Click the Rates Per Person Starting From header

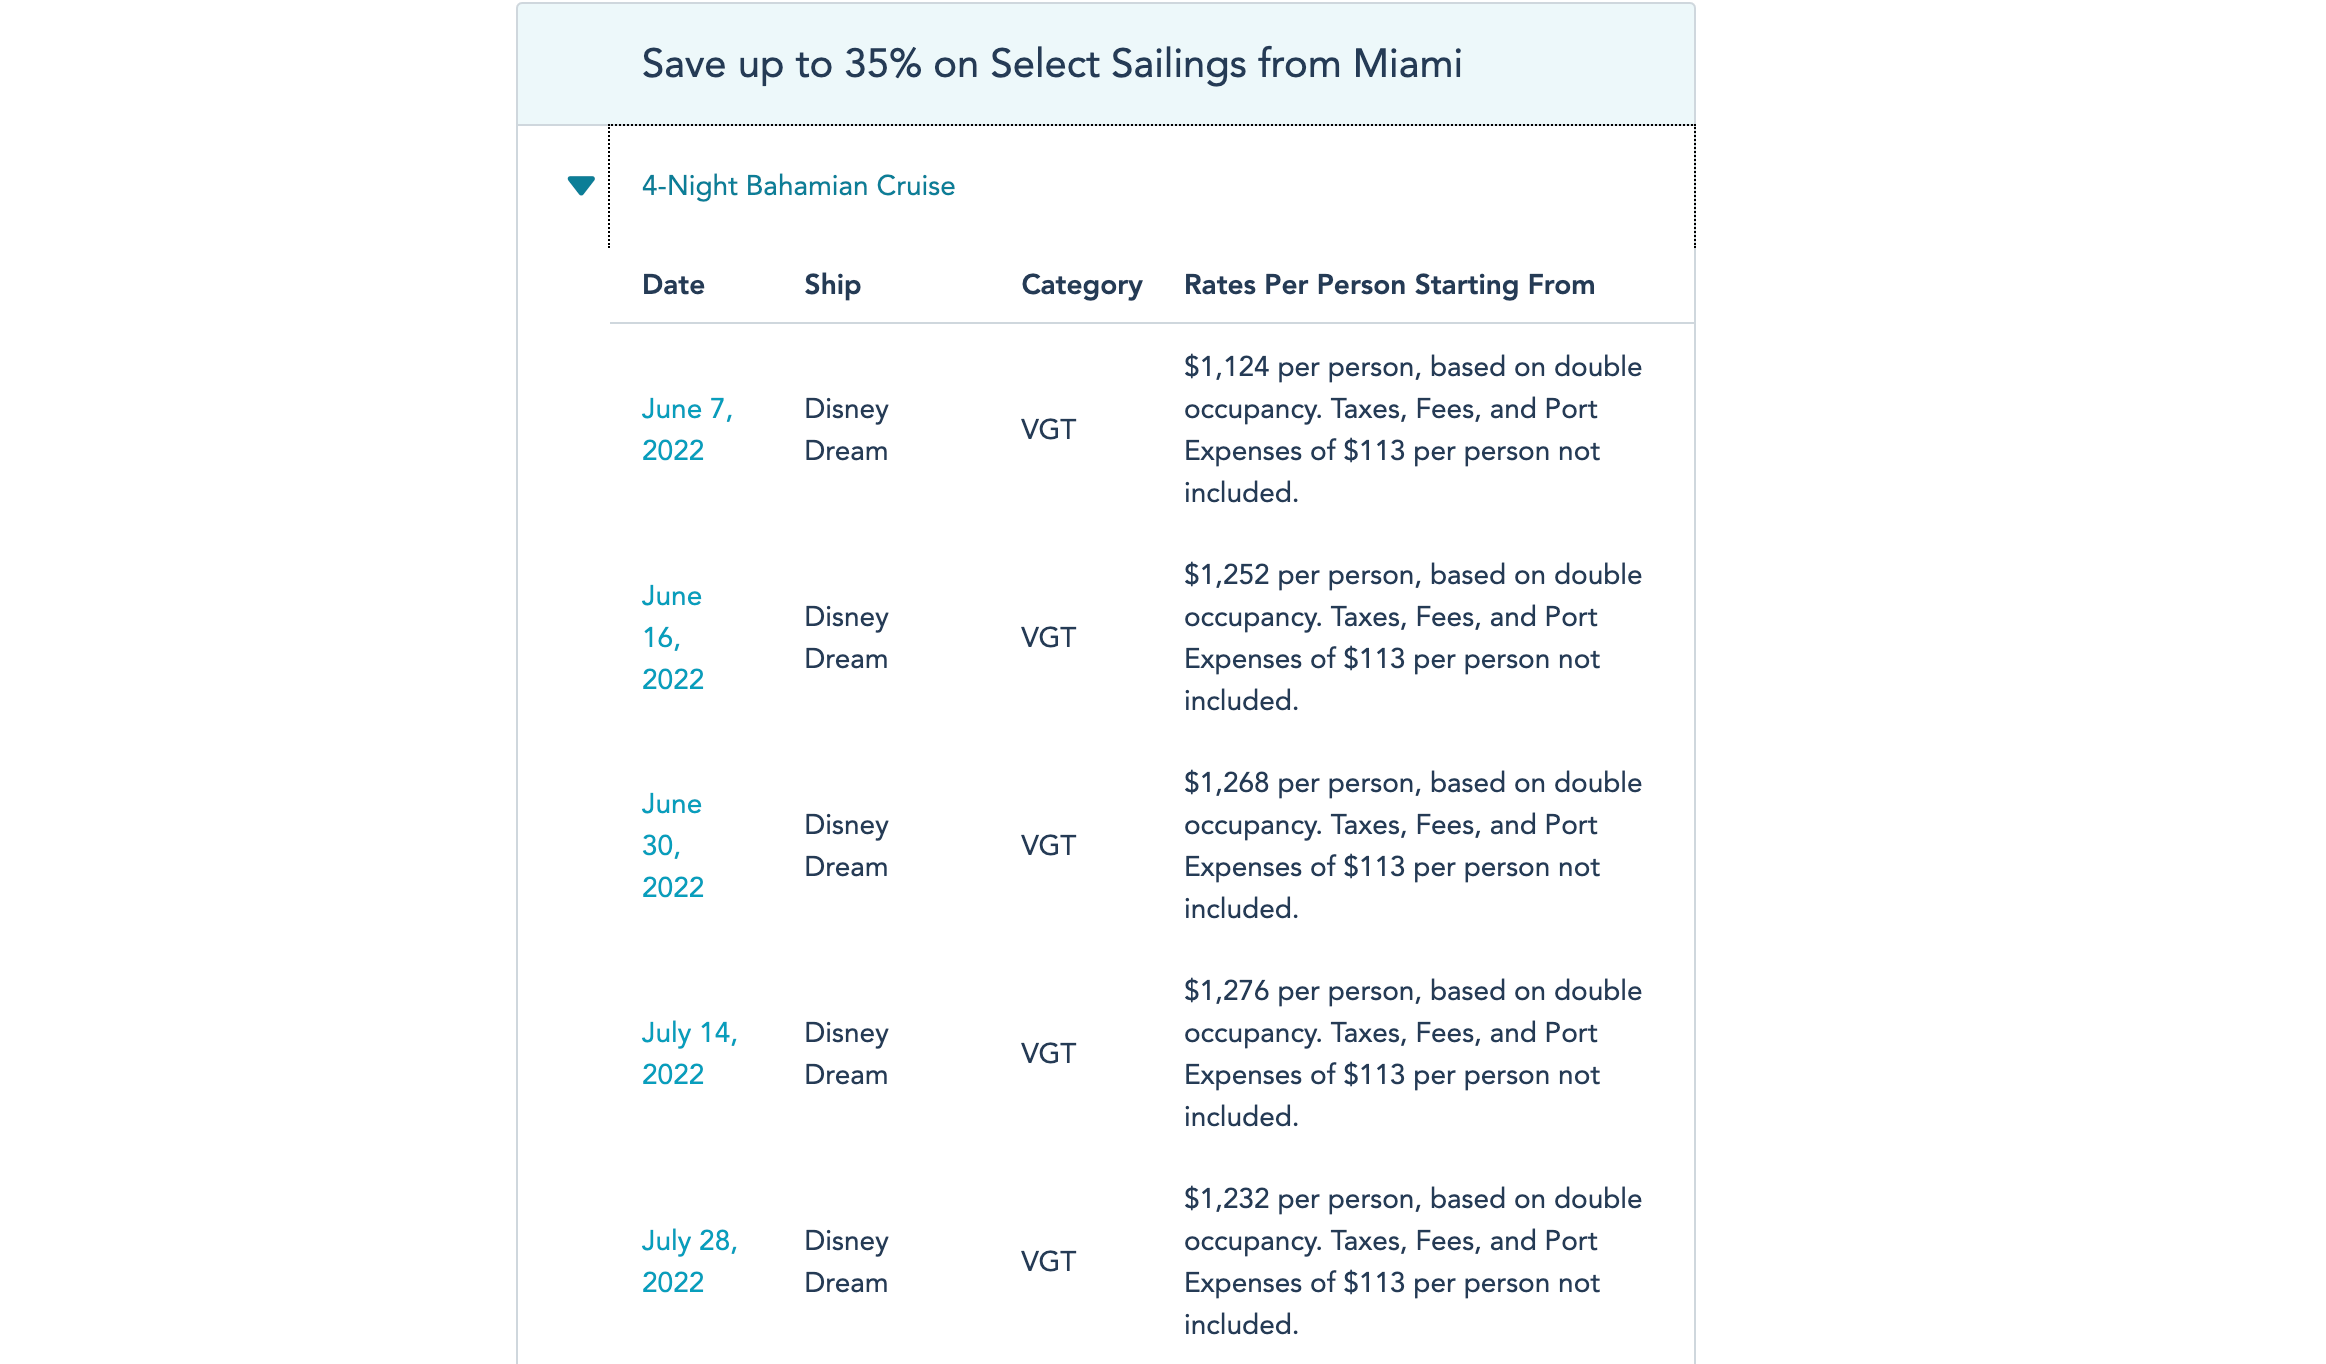[x=1389, y=285]
